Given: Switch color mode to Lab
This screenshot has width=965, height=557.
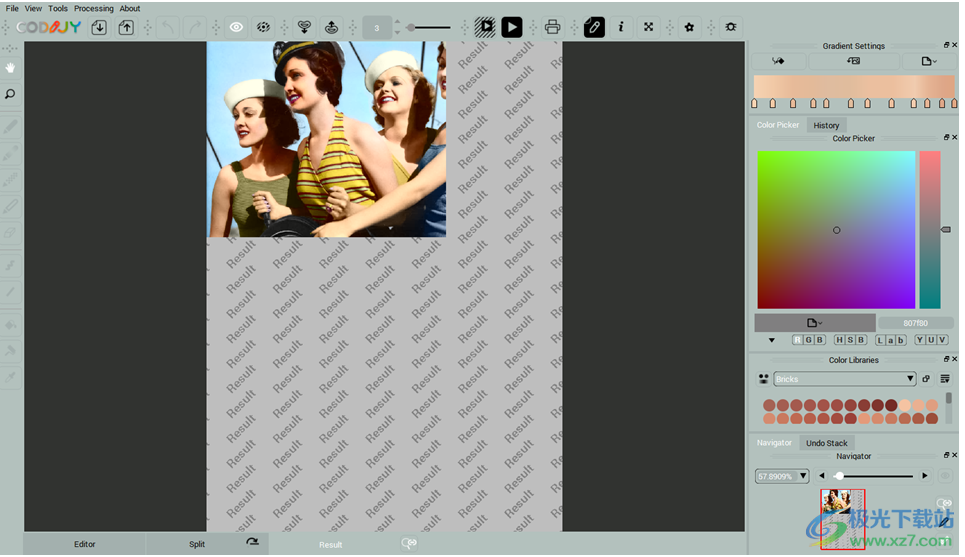Looking at the screenshot, I should (891, 340).
